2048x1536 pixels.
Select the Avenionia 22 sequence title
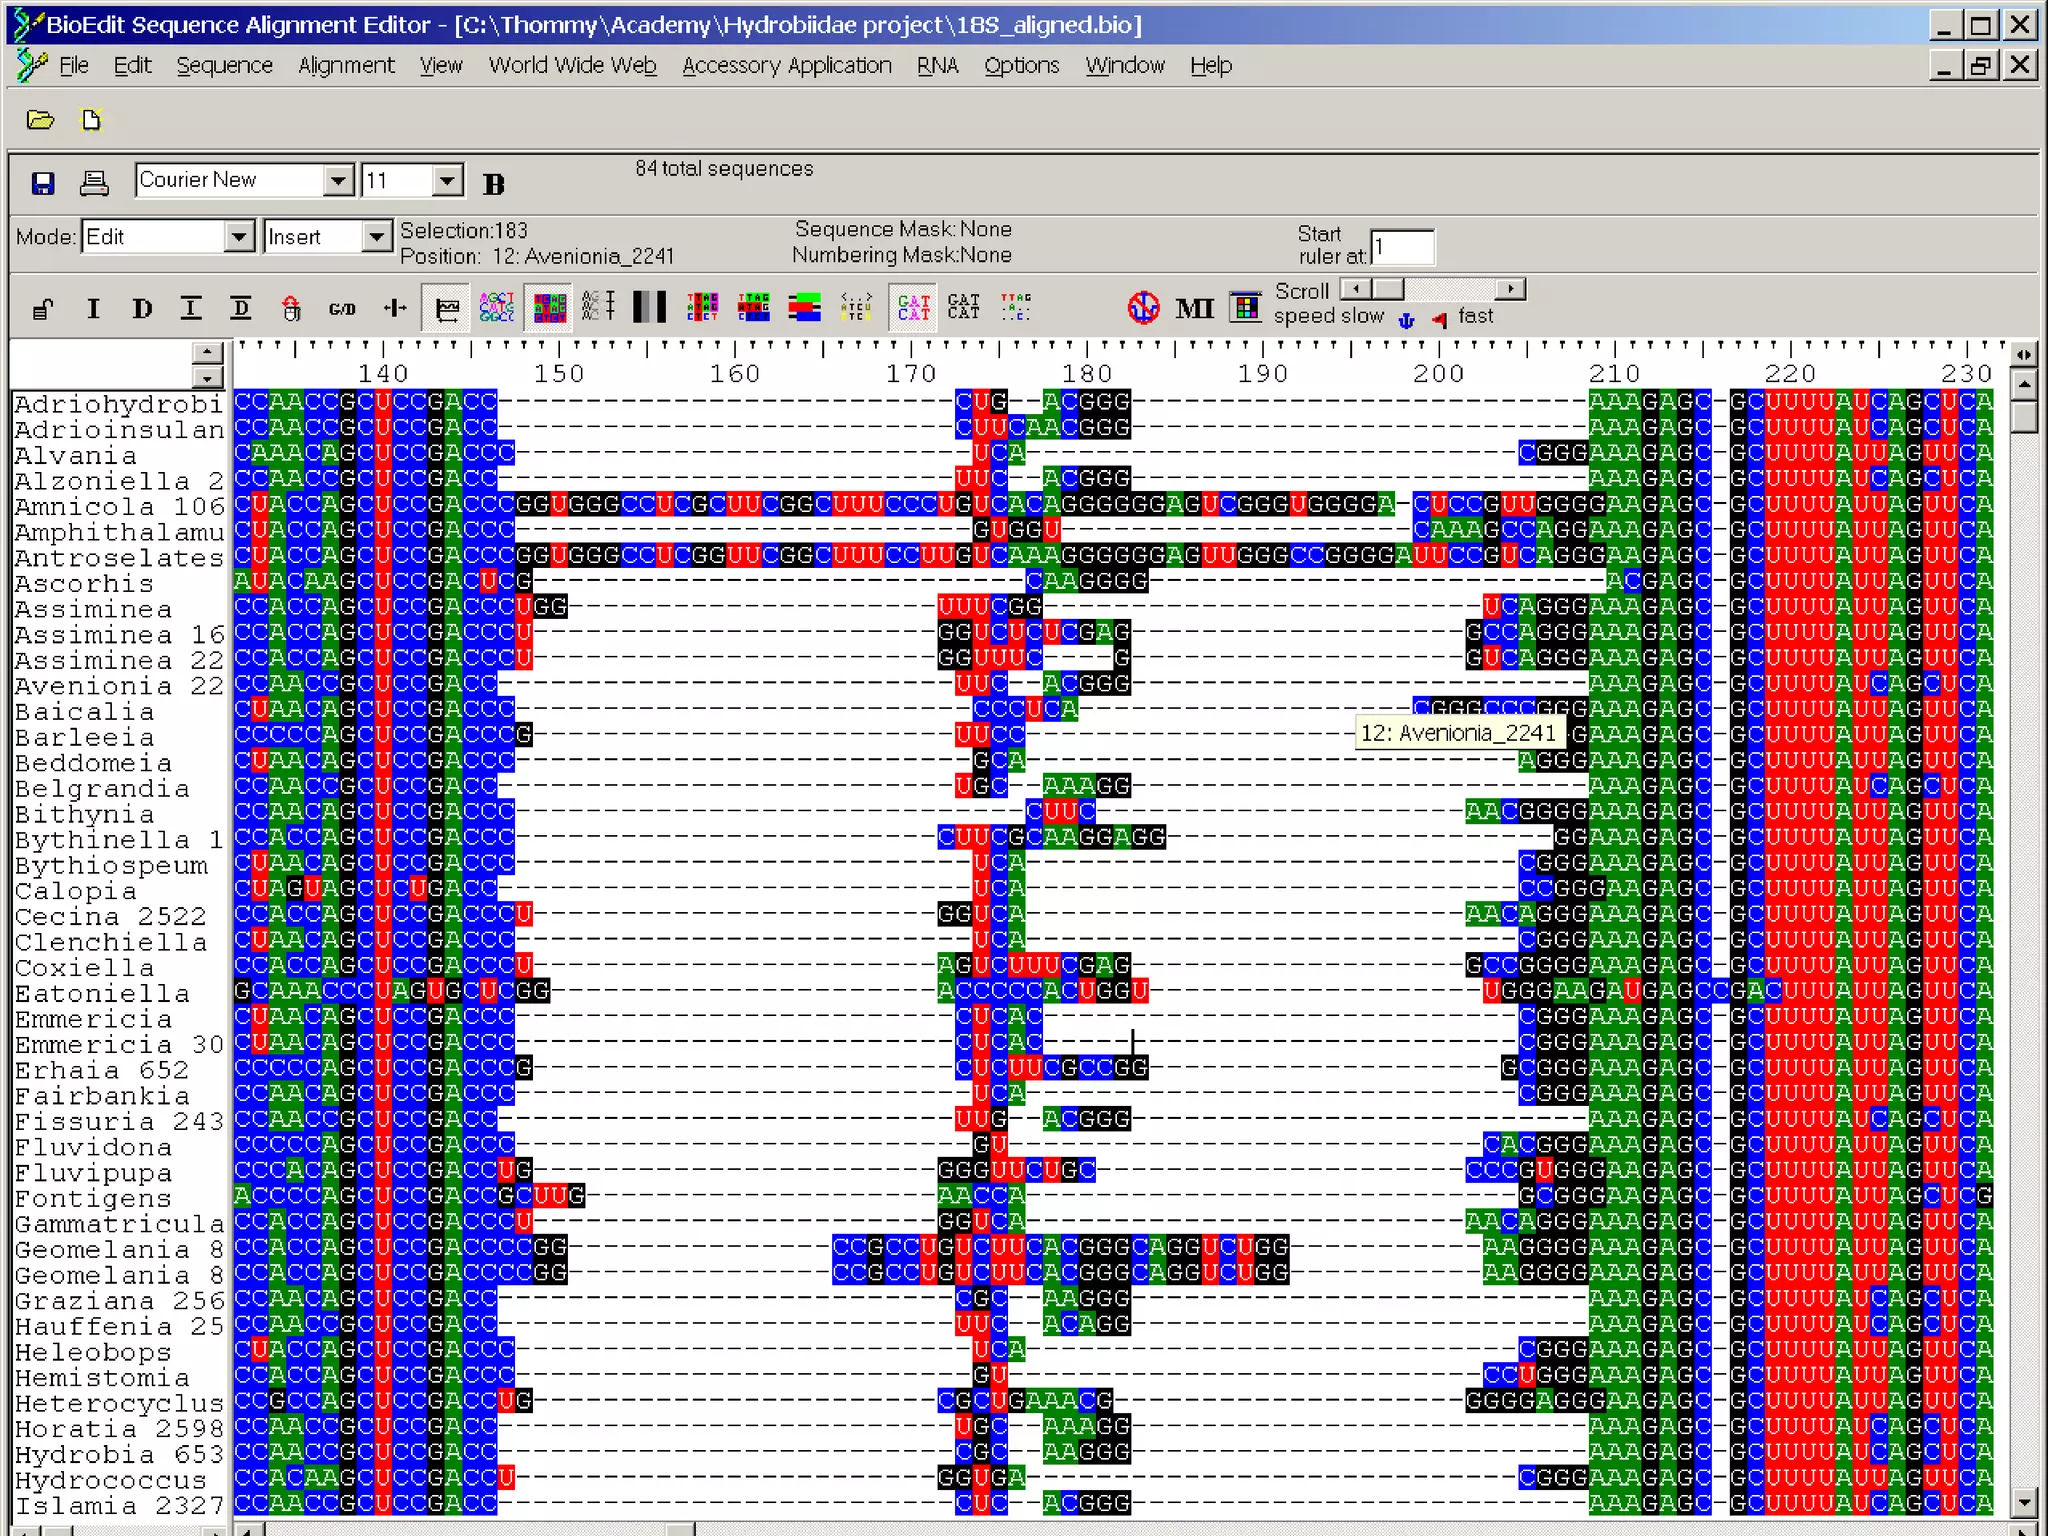(x=119, y=686)
